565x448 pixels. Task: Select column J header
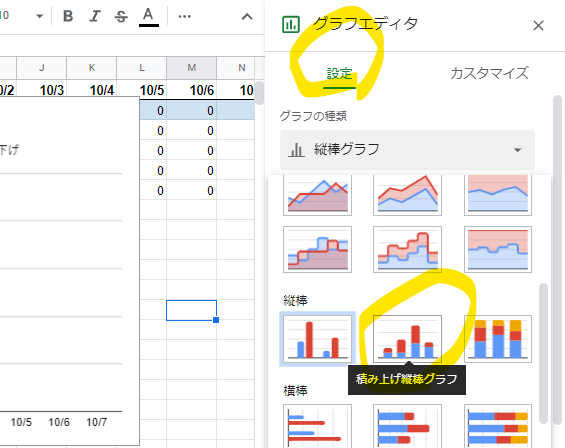(x=41, y=68)
